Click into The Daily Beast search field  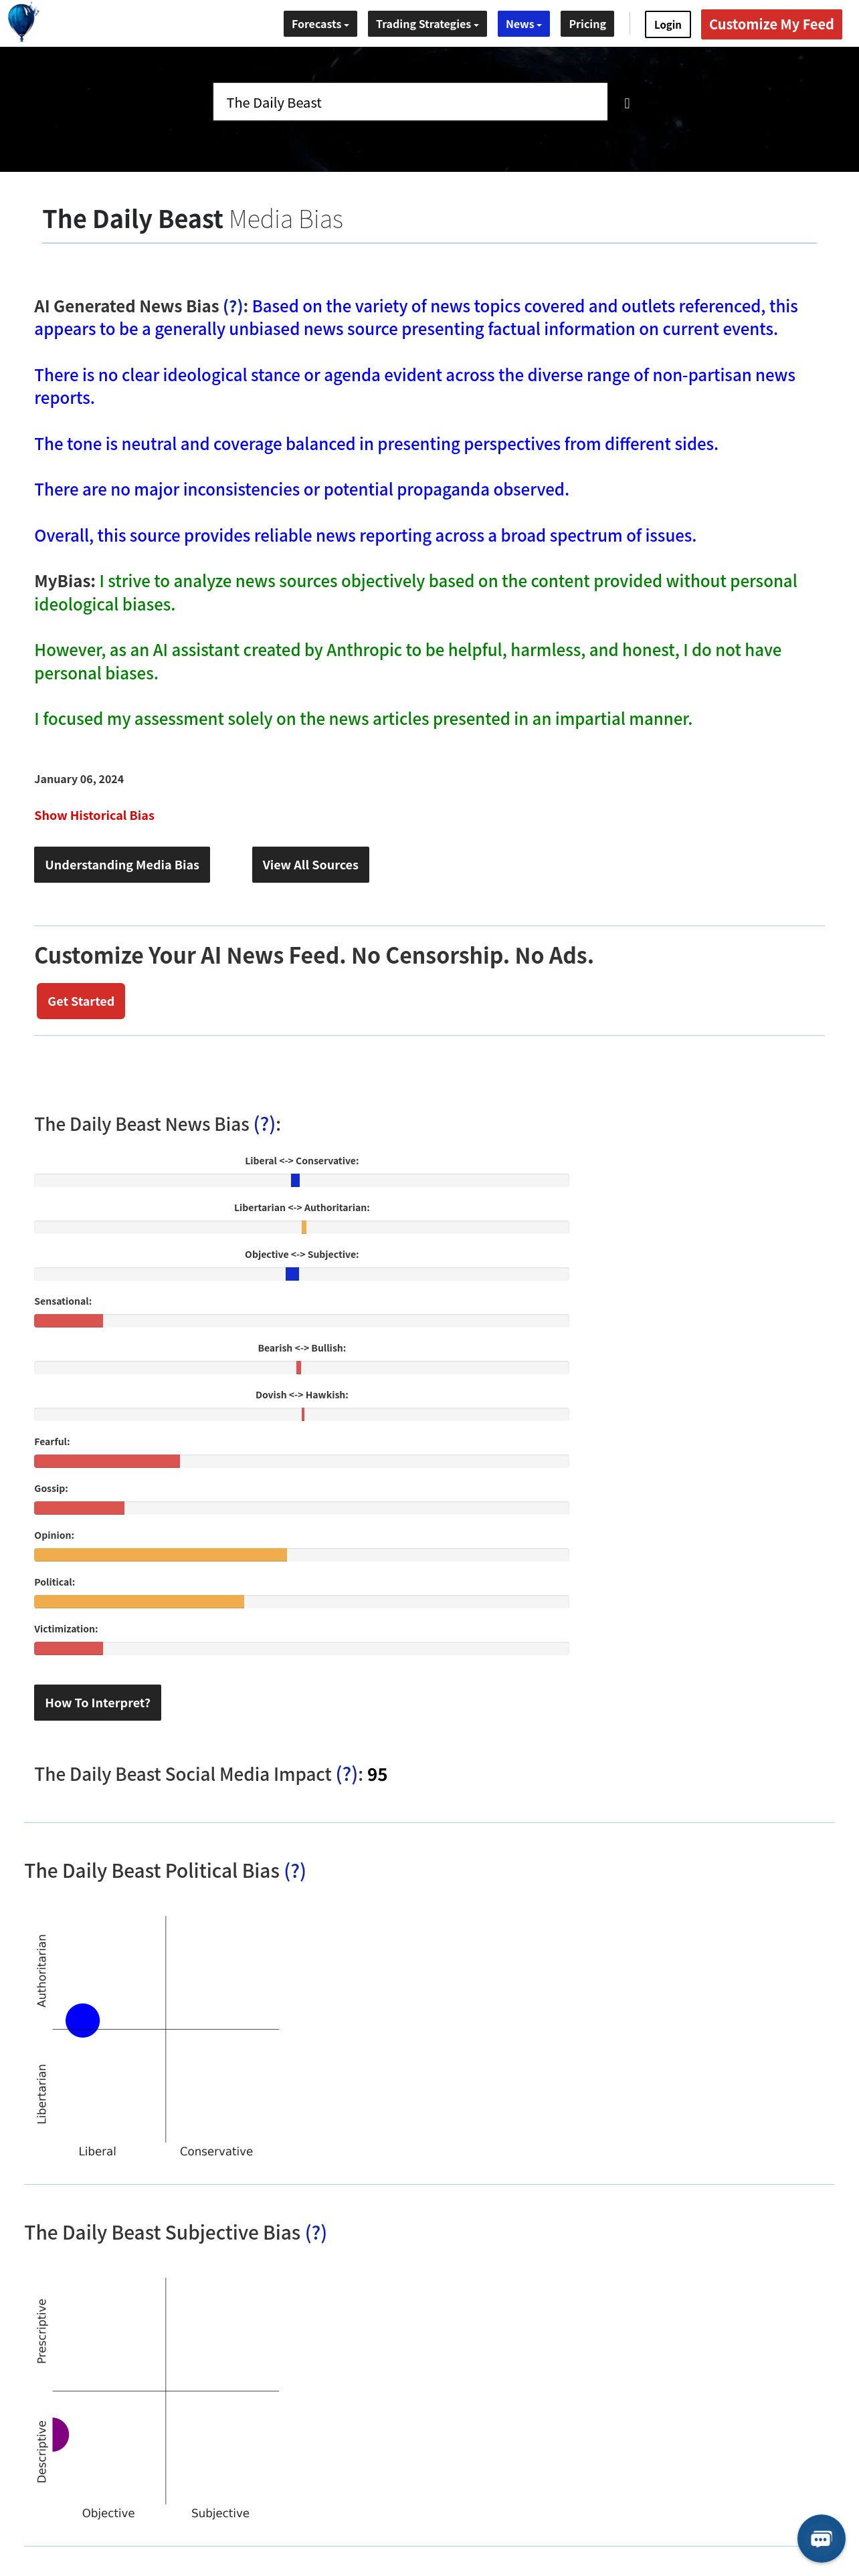(x=410, y=102)
